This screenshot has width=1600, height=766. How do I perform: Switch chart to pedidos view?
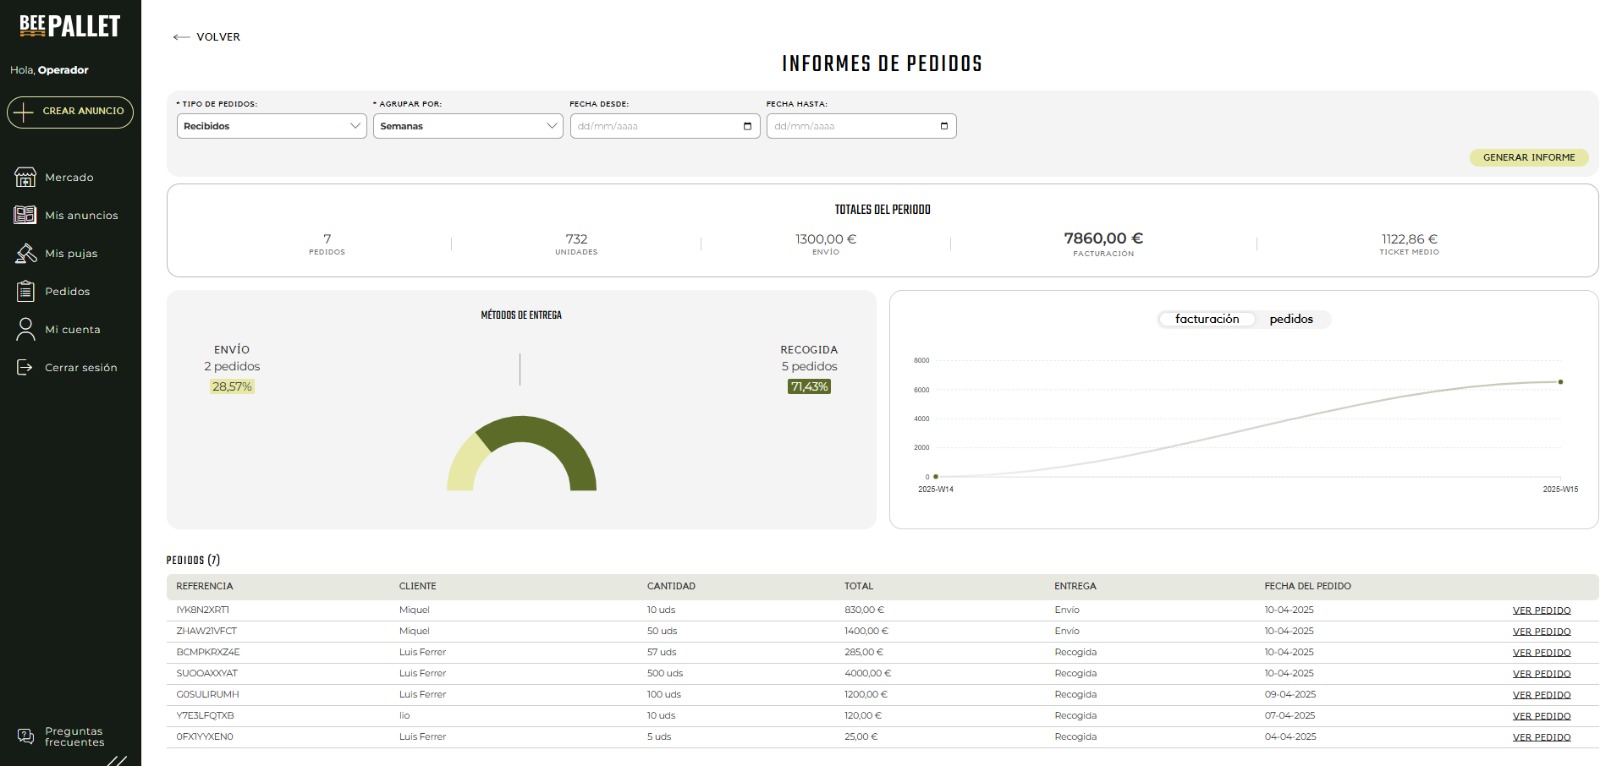pos(1290,319)
